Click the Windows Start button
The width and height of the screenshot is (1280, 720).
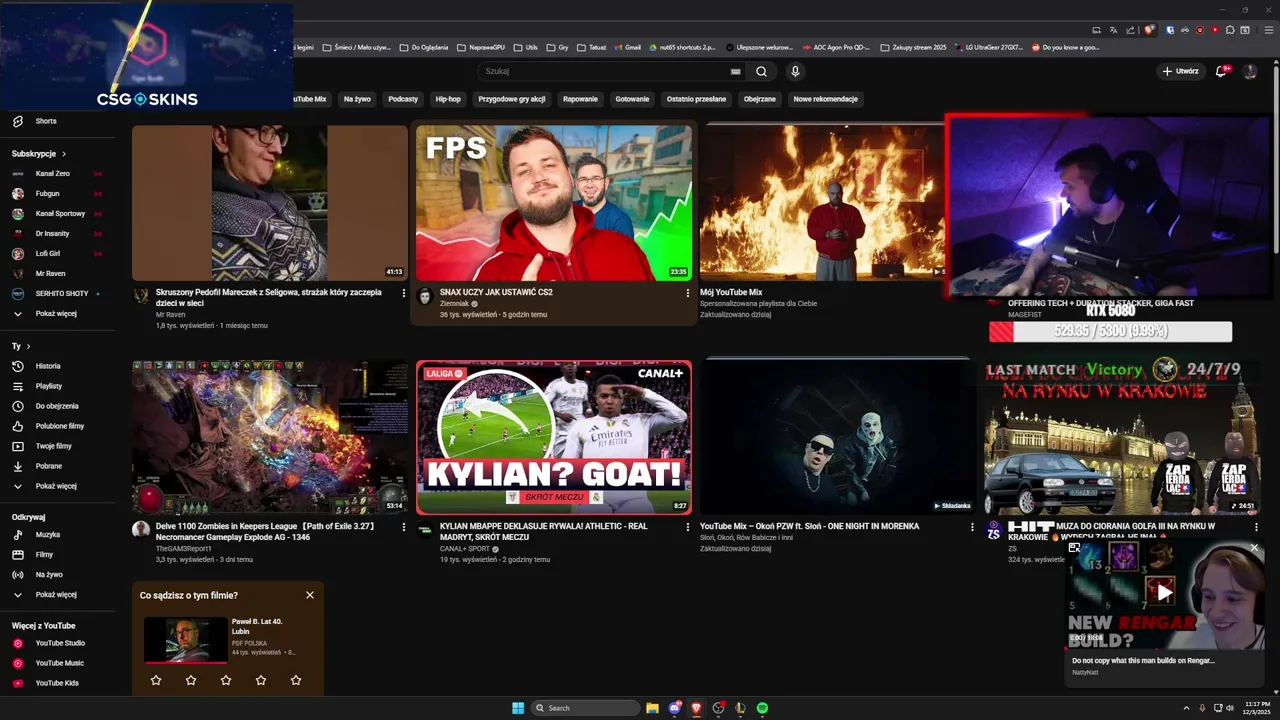coord(518,708)
